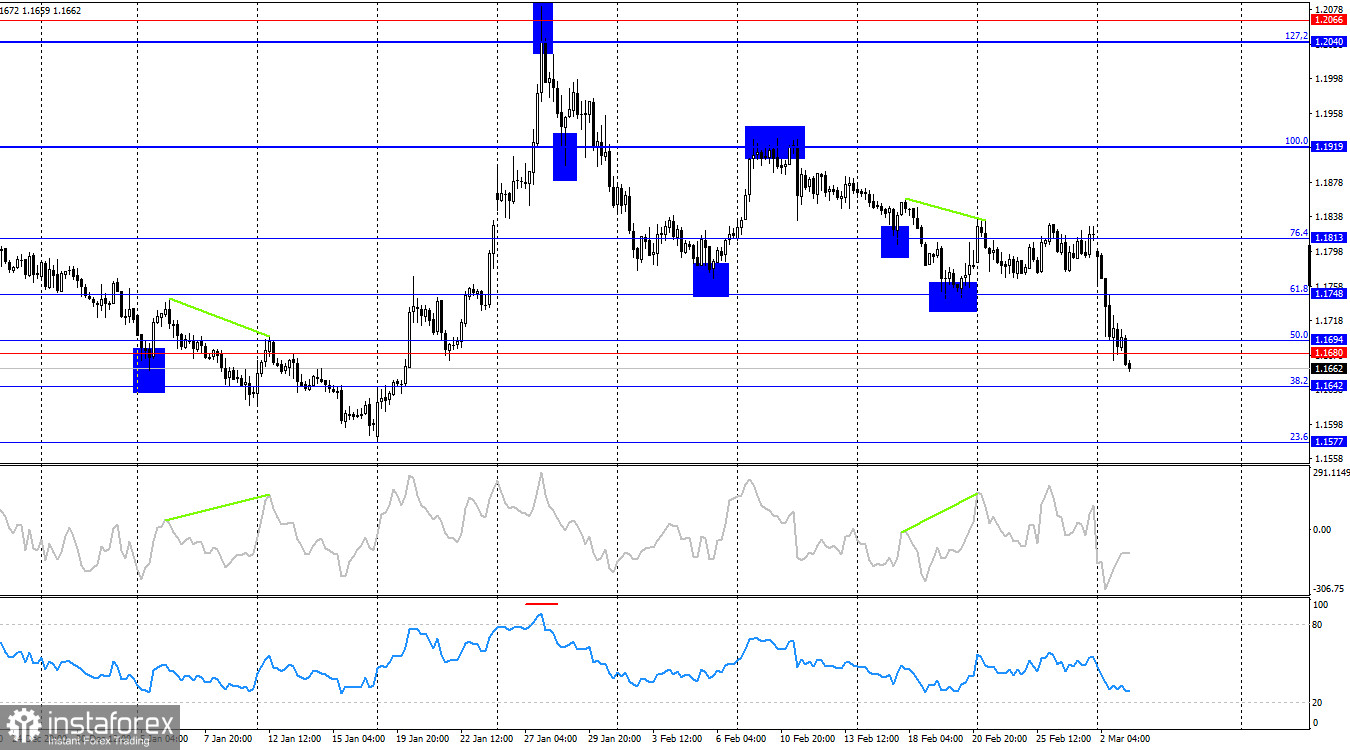Select the blue 1.1748 price axis label
Viewport: 1350px width, 750px height.
(1329, 294)
